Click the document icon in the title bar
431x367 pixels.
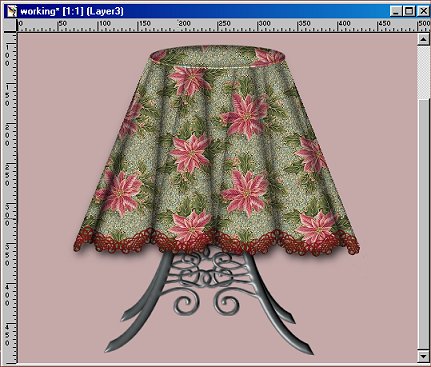[x=11, y=11]
